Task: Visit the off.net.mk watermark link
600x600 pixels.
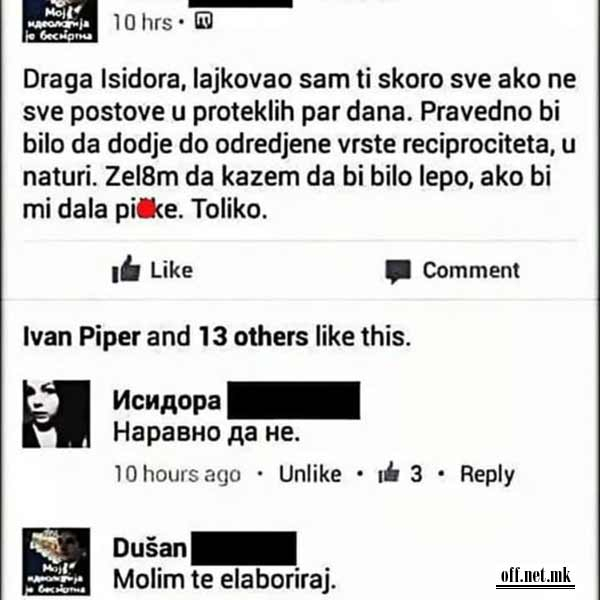Action: (x=536, y=577)
